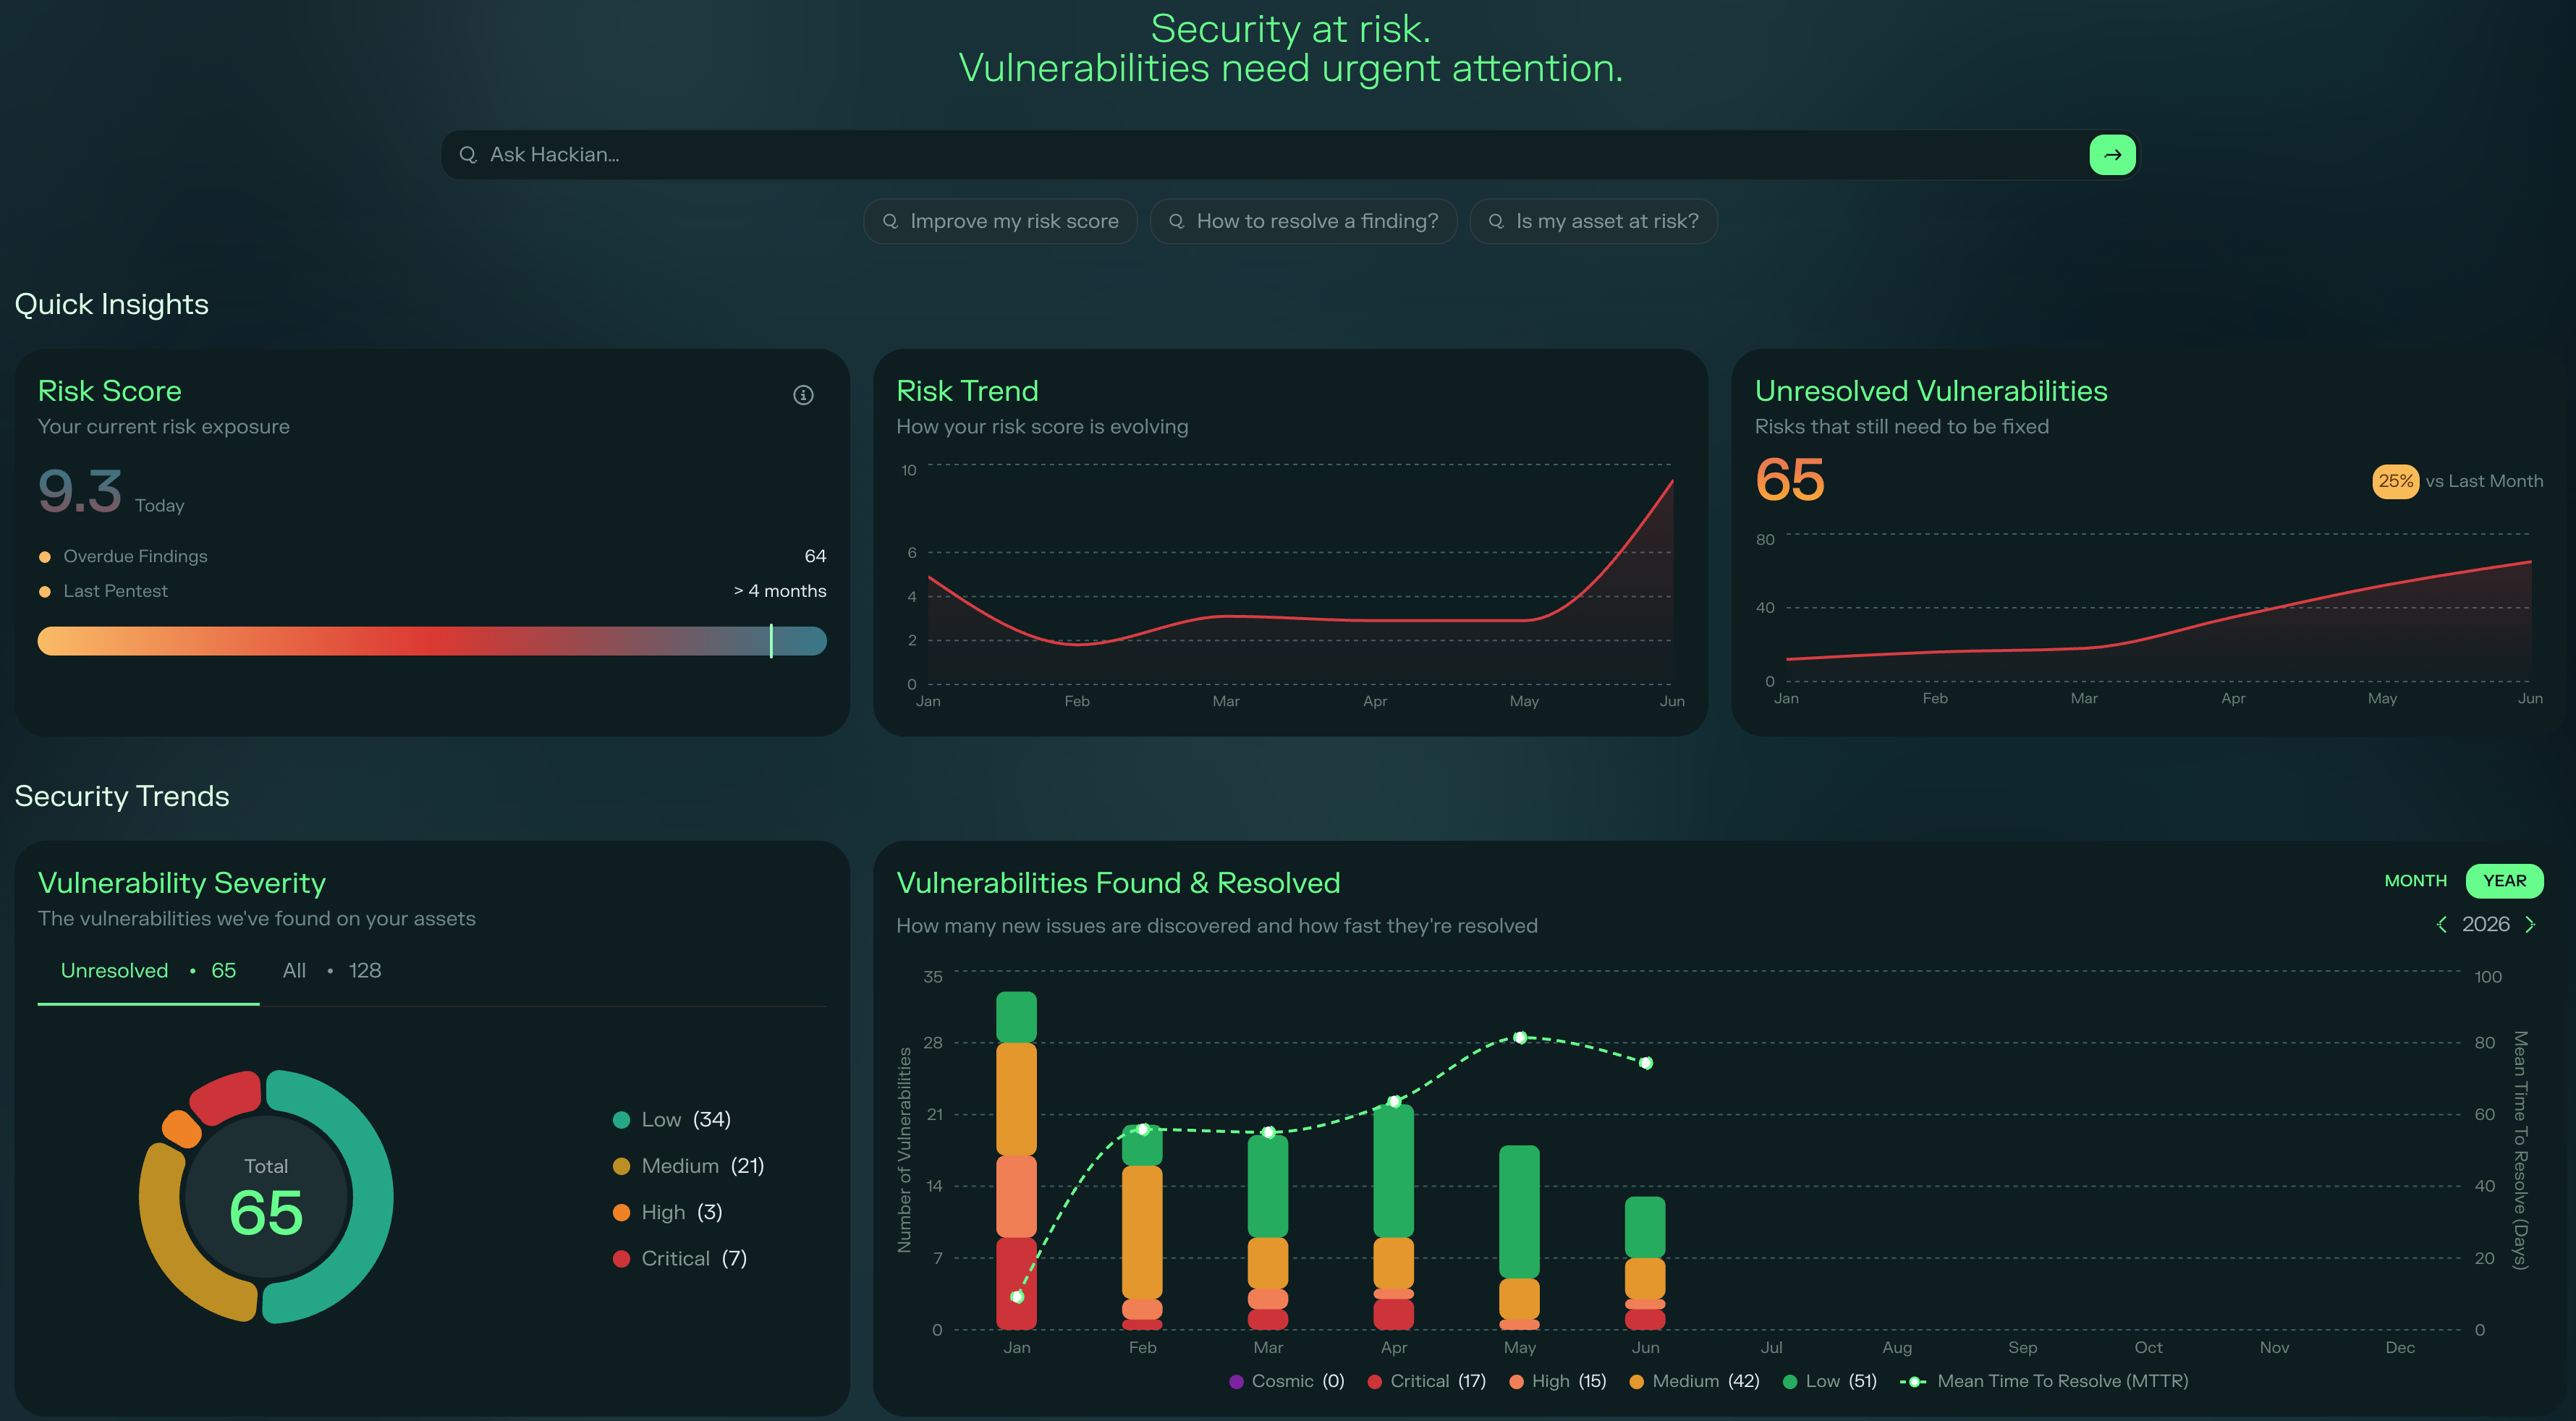Click the Last Pentest row
This screenshot has width=2576, height=1421.
432,591
